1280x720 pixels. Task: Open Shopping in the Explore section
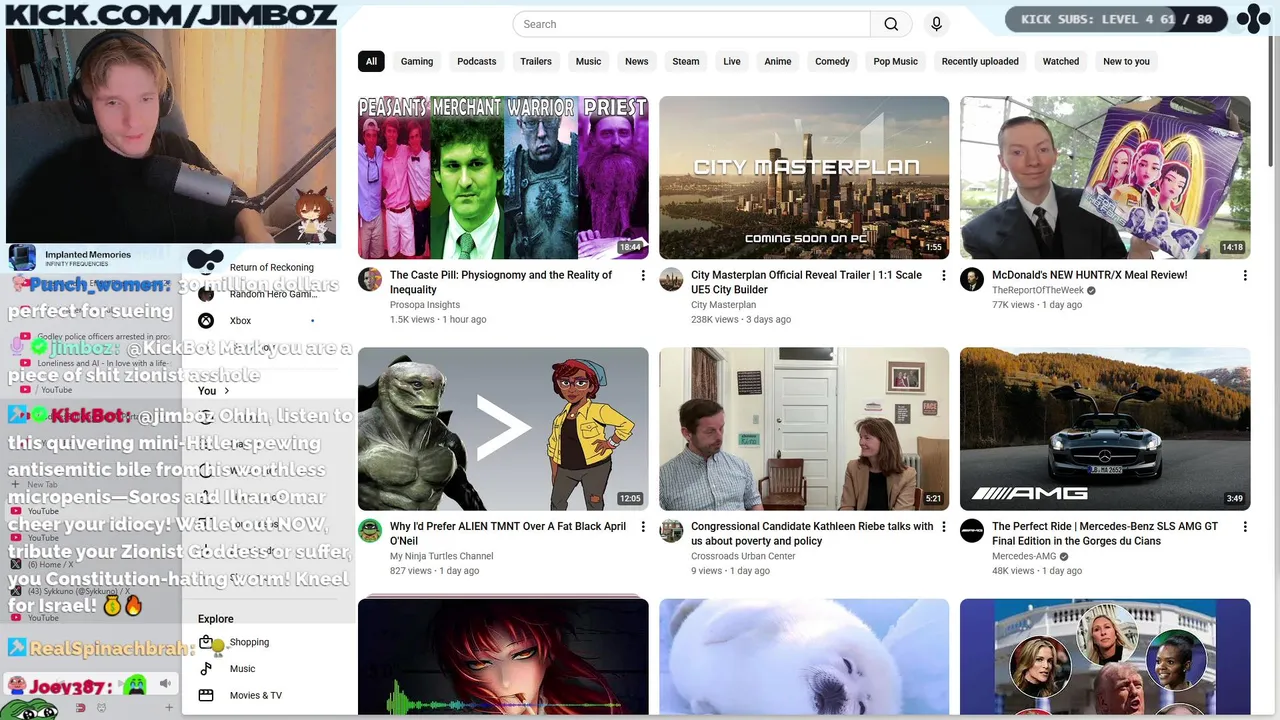(x=249, y=642)
